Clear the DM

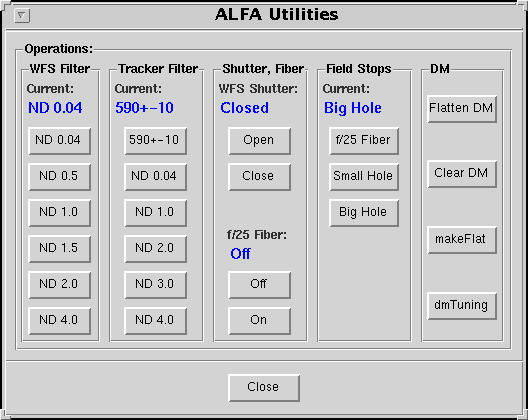point(462,174)
